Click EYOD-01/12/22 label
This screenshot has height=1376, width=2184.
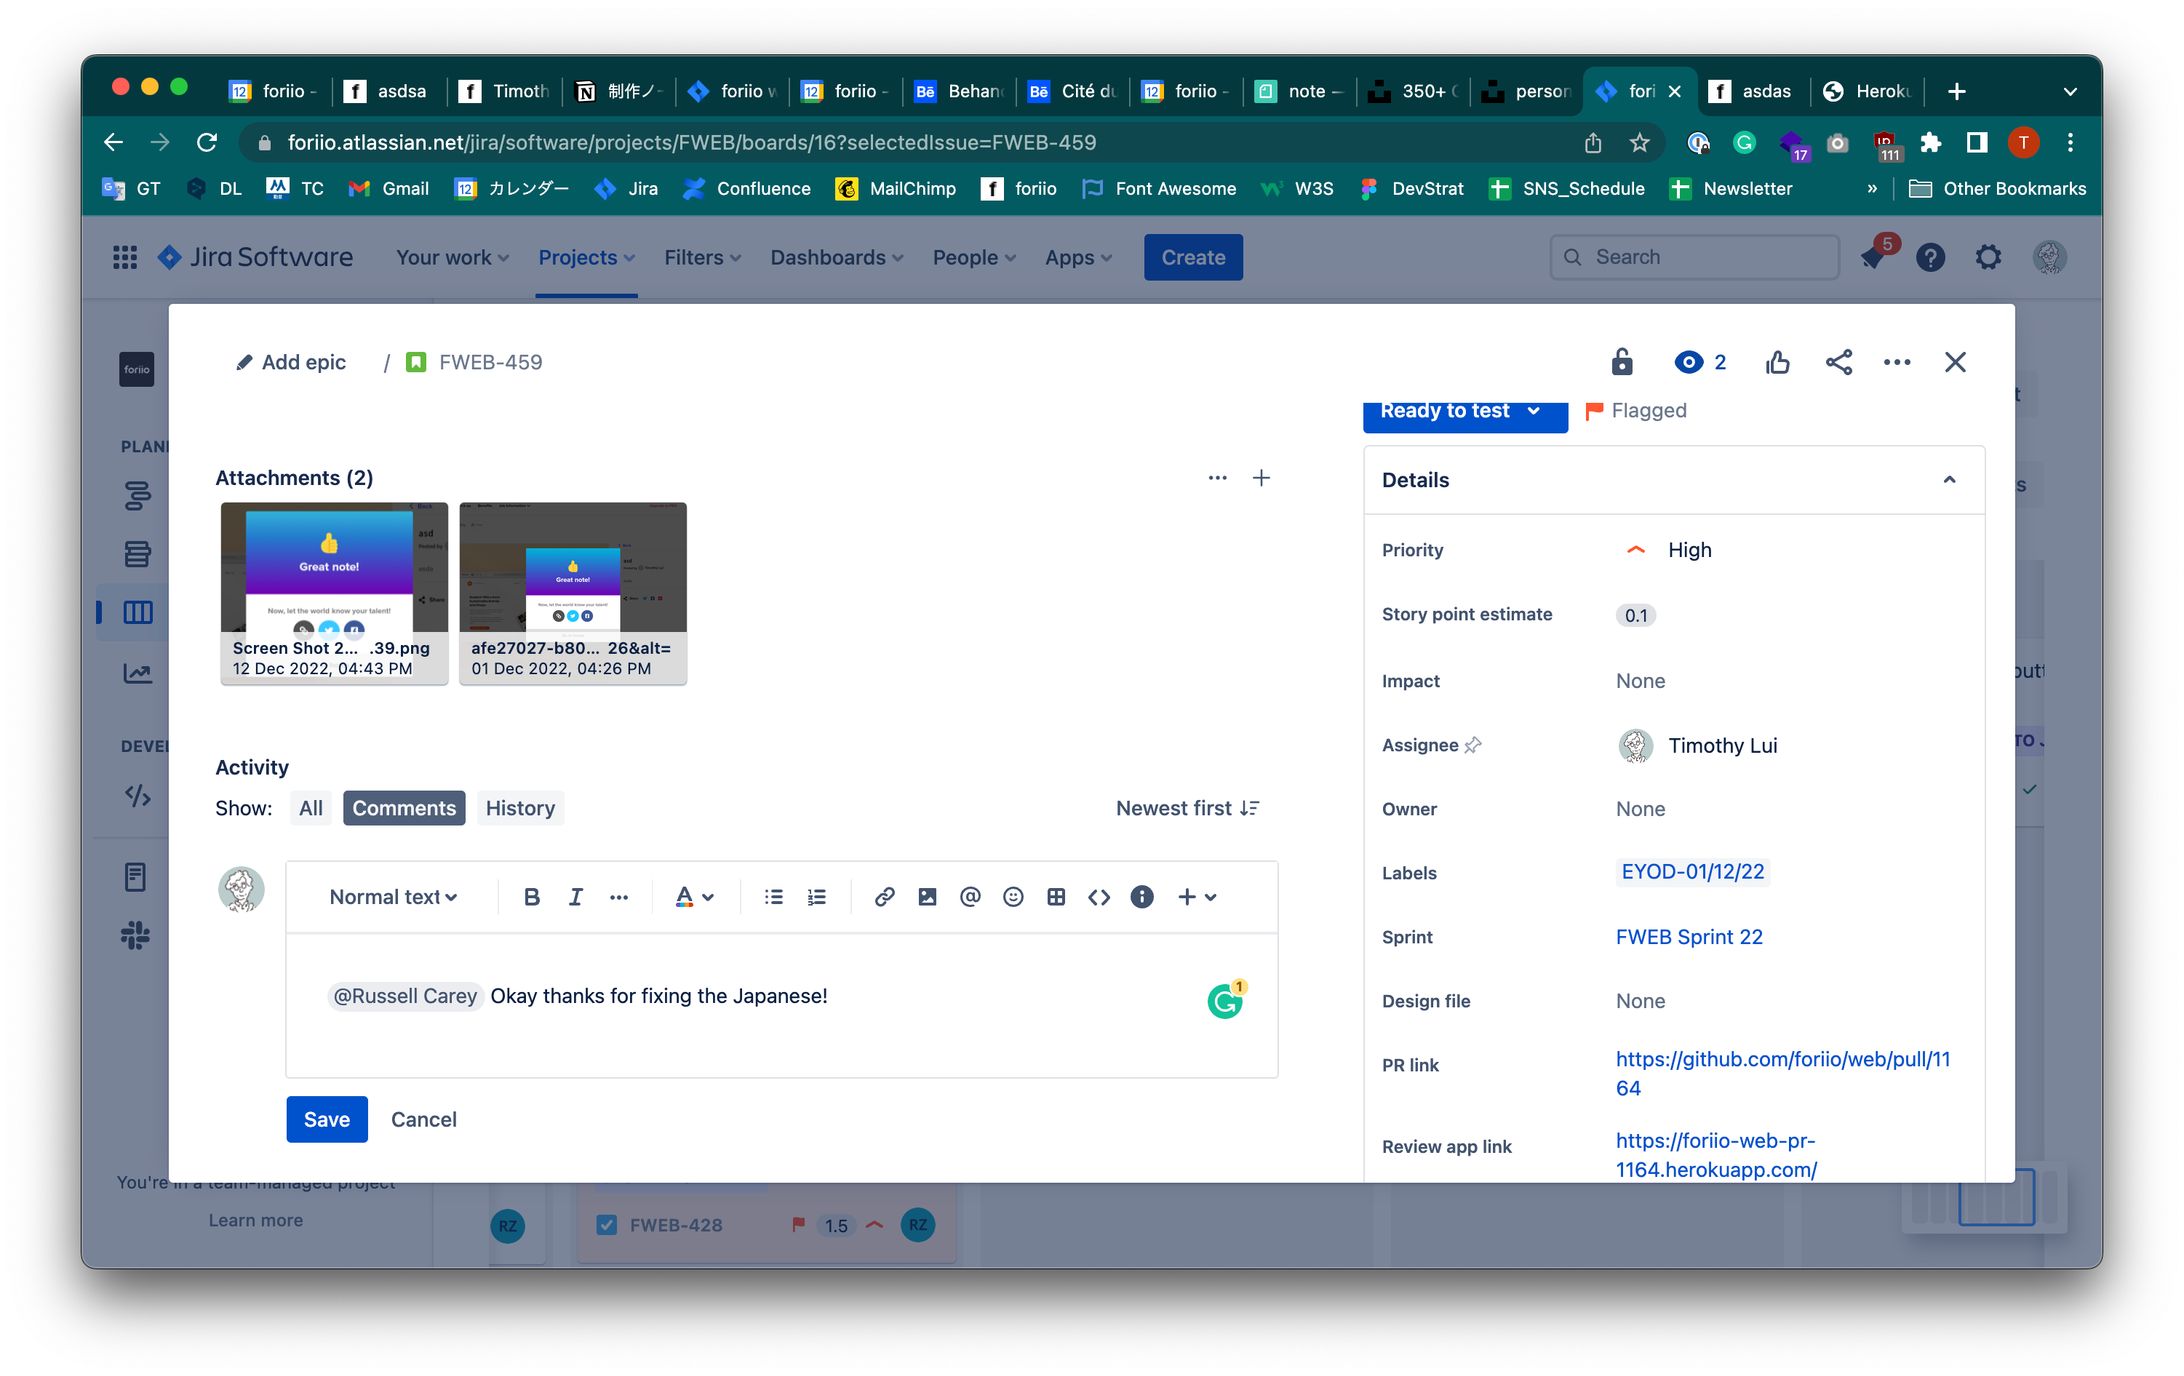1693,872
